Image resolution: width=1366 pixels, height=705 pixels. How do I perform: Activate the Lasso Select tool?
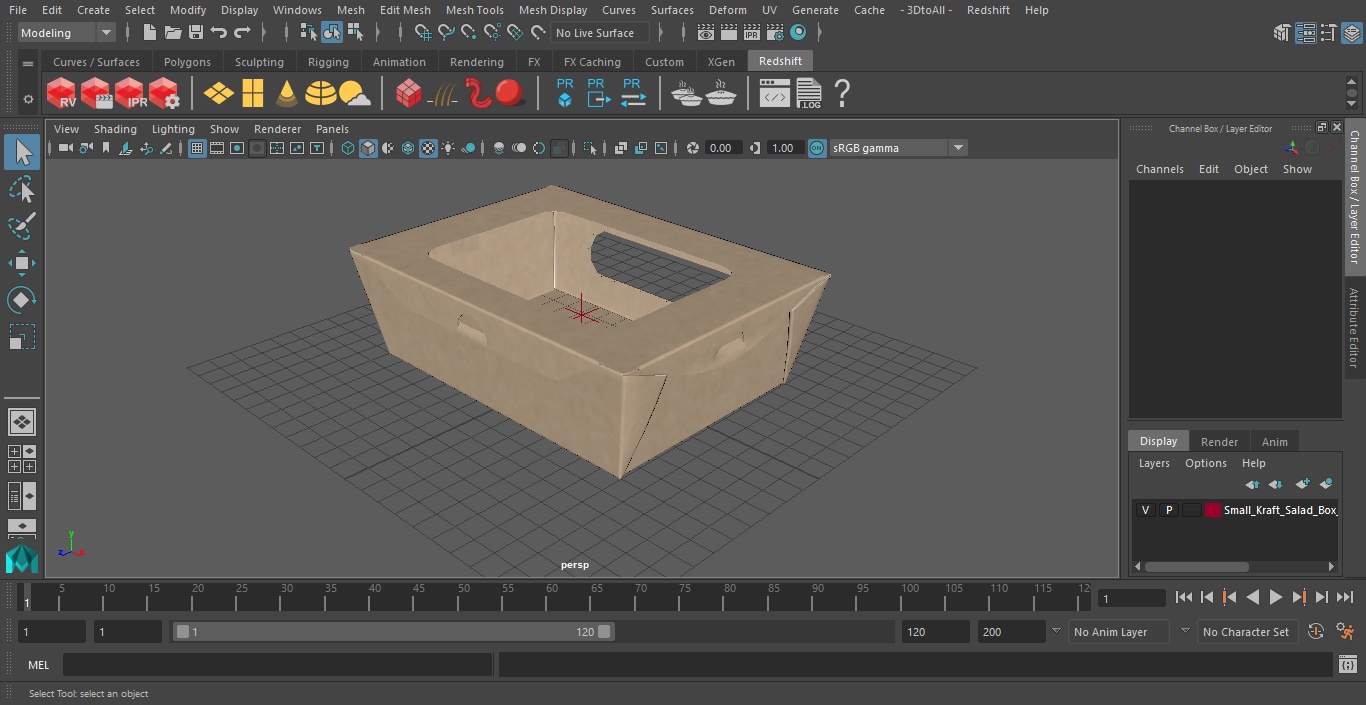pos(22,189)
